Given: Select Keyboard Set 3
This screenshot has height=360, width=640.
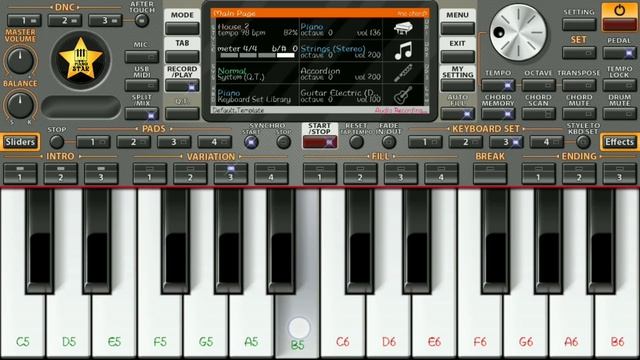Looking at the screenshot, I should (506, 142).
